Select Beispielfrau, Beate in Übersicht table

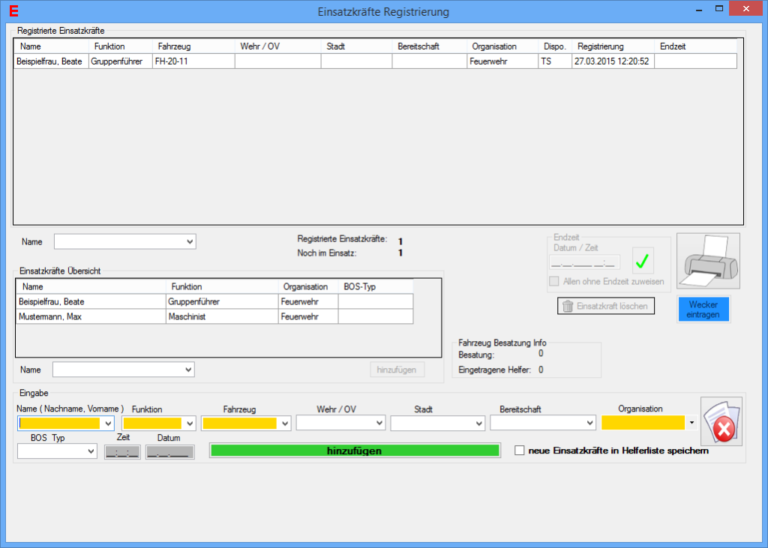[91, 302]
